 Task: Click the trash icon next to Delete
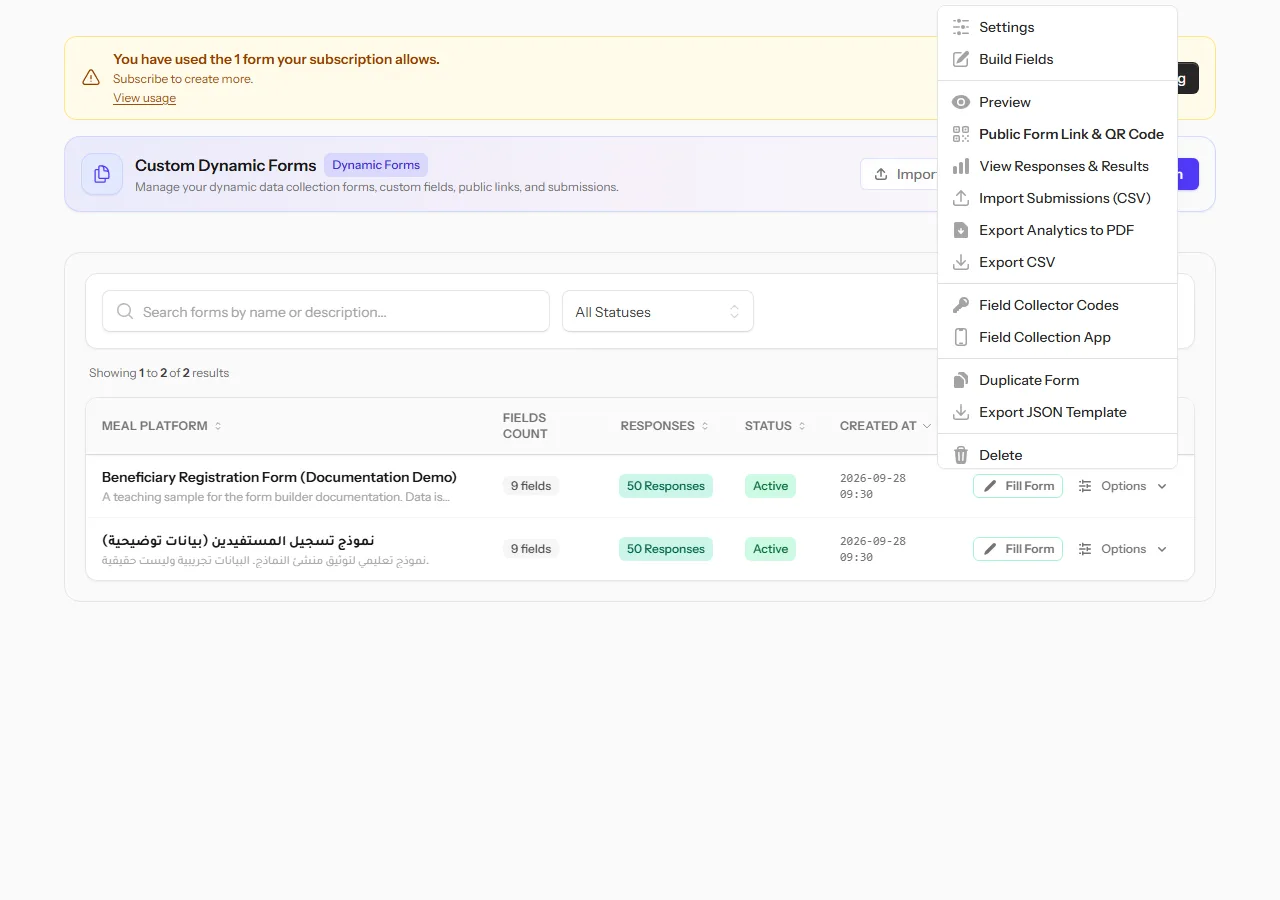(961, 455)
